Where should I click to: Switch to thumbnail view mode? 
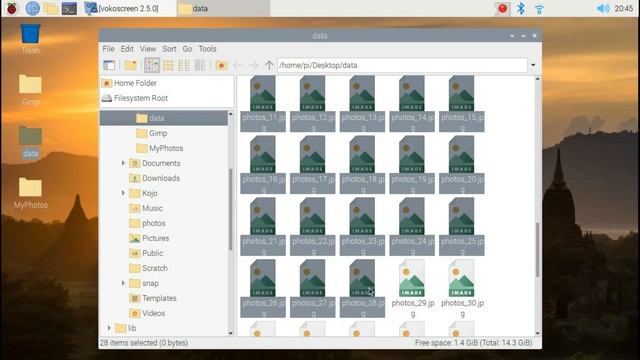coord(168,65)
